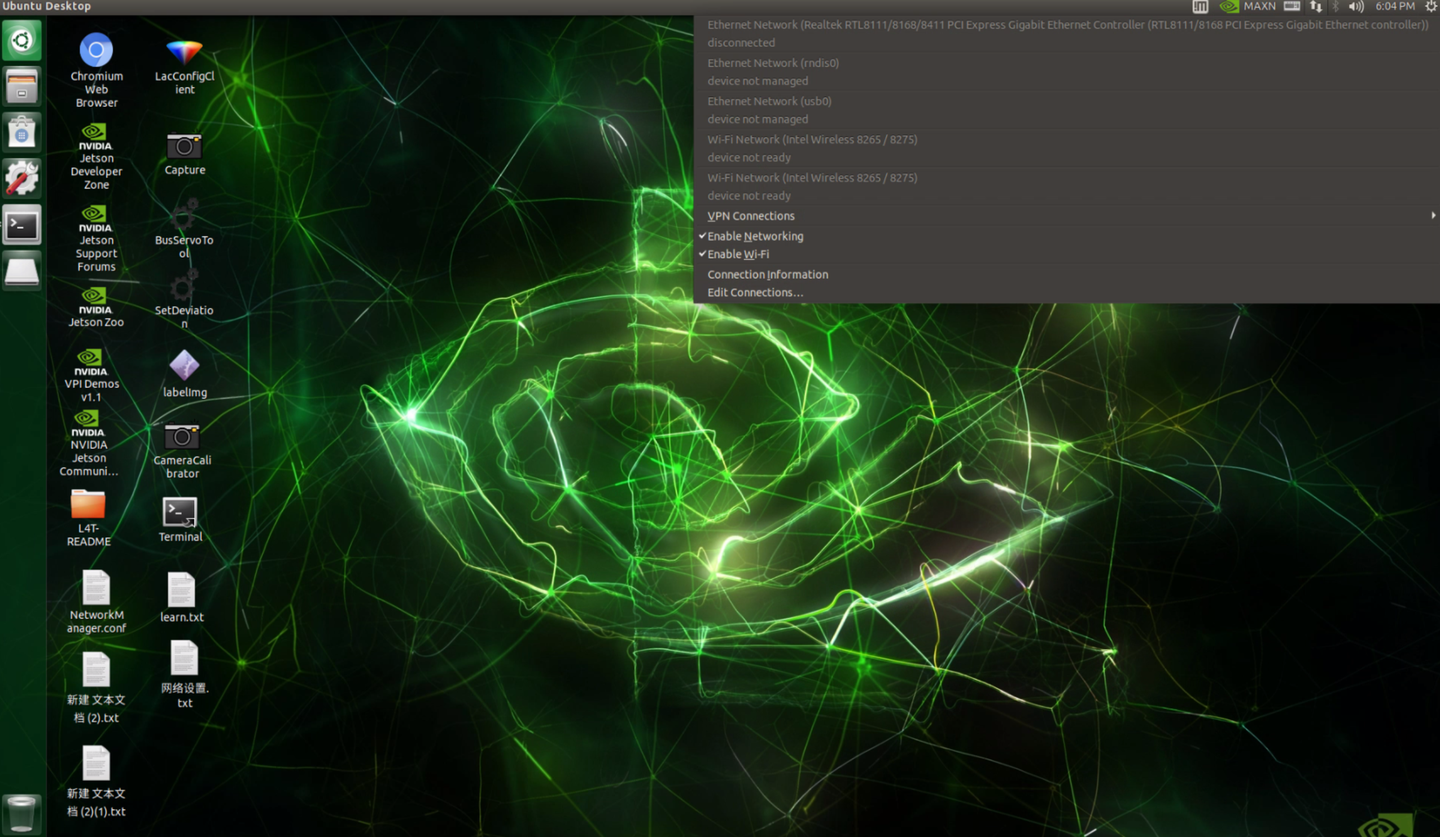Select the VPI Demos v1.1 shortcut
1440x837 pixels.
tap(91, 376)
